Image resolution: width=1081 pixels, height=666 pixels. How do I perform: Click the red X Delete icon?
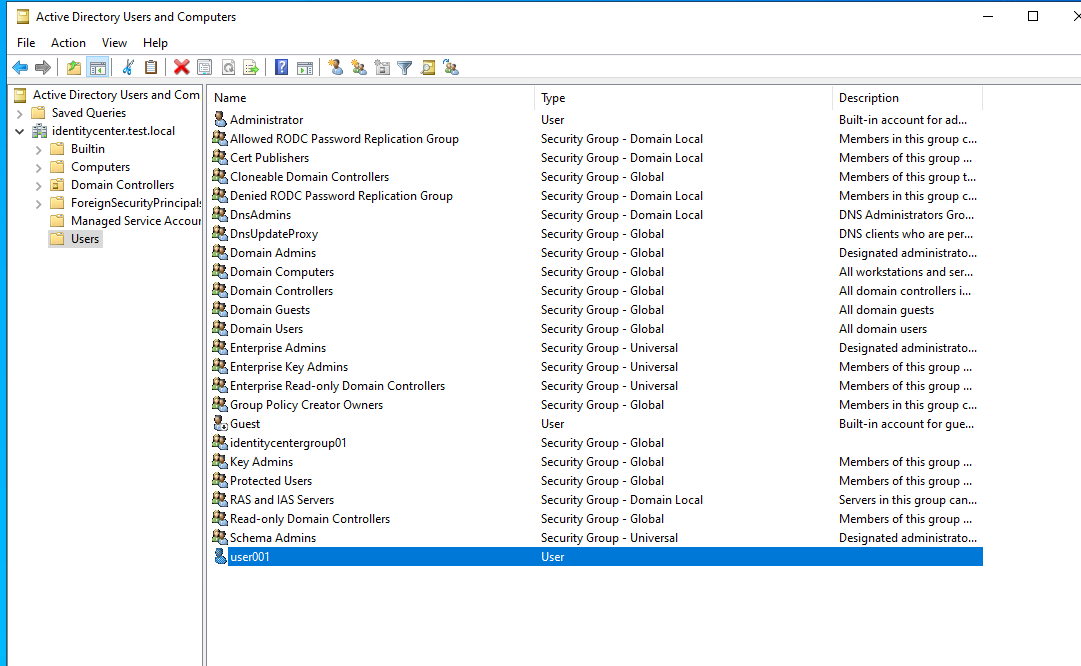[x=181, y=68]
